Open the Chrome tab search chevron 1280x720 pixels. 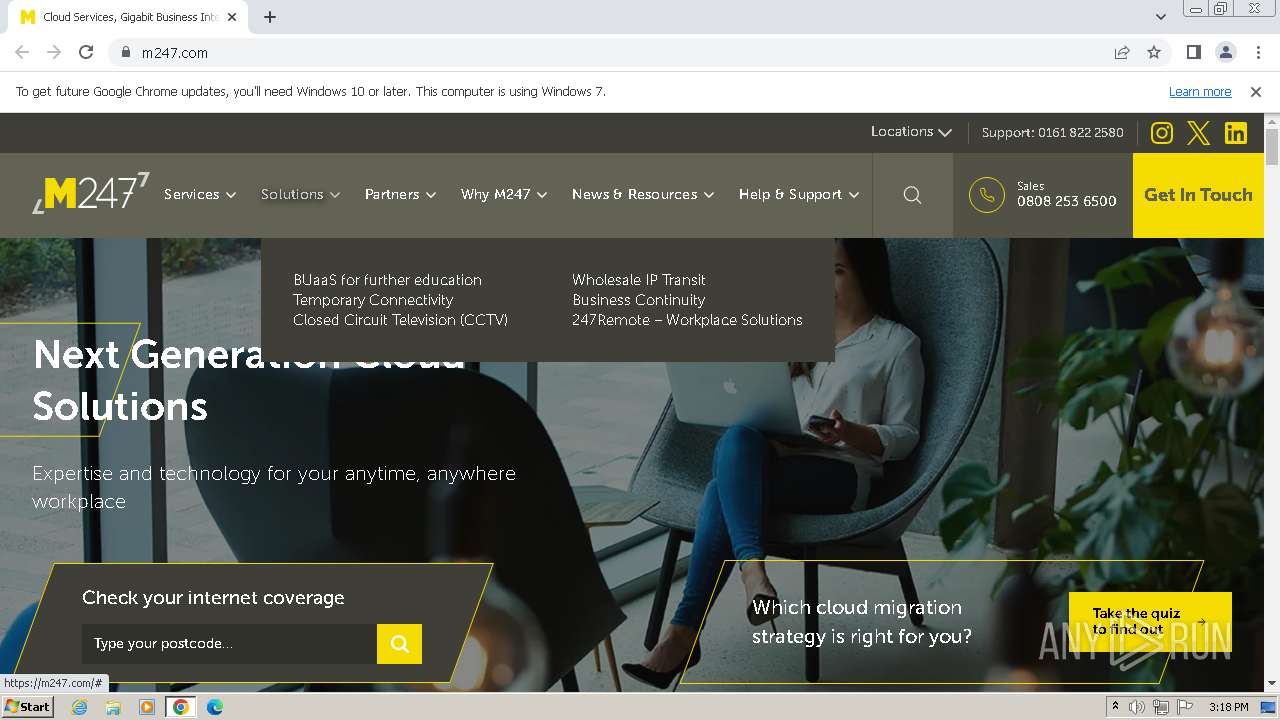(1160, 17)
